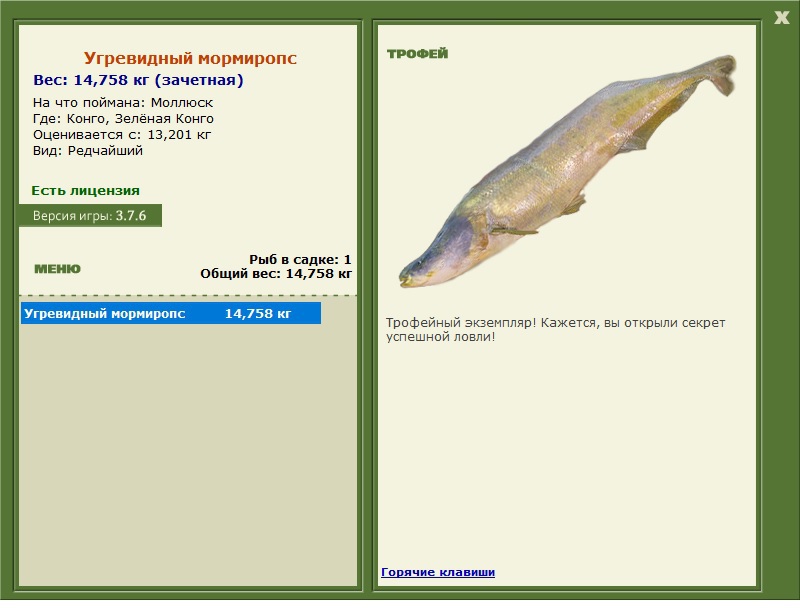800x614 pixels.
Task: Click the fish name heading Угревидный мормиропс
Action: (190, 58)
